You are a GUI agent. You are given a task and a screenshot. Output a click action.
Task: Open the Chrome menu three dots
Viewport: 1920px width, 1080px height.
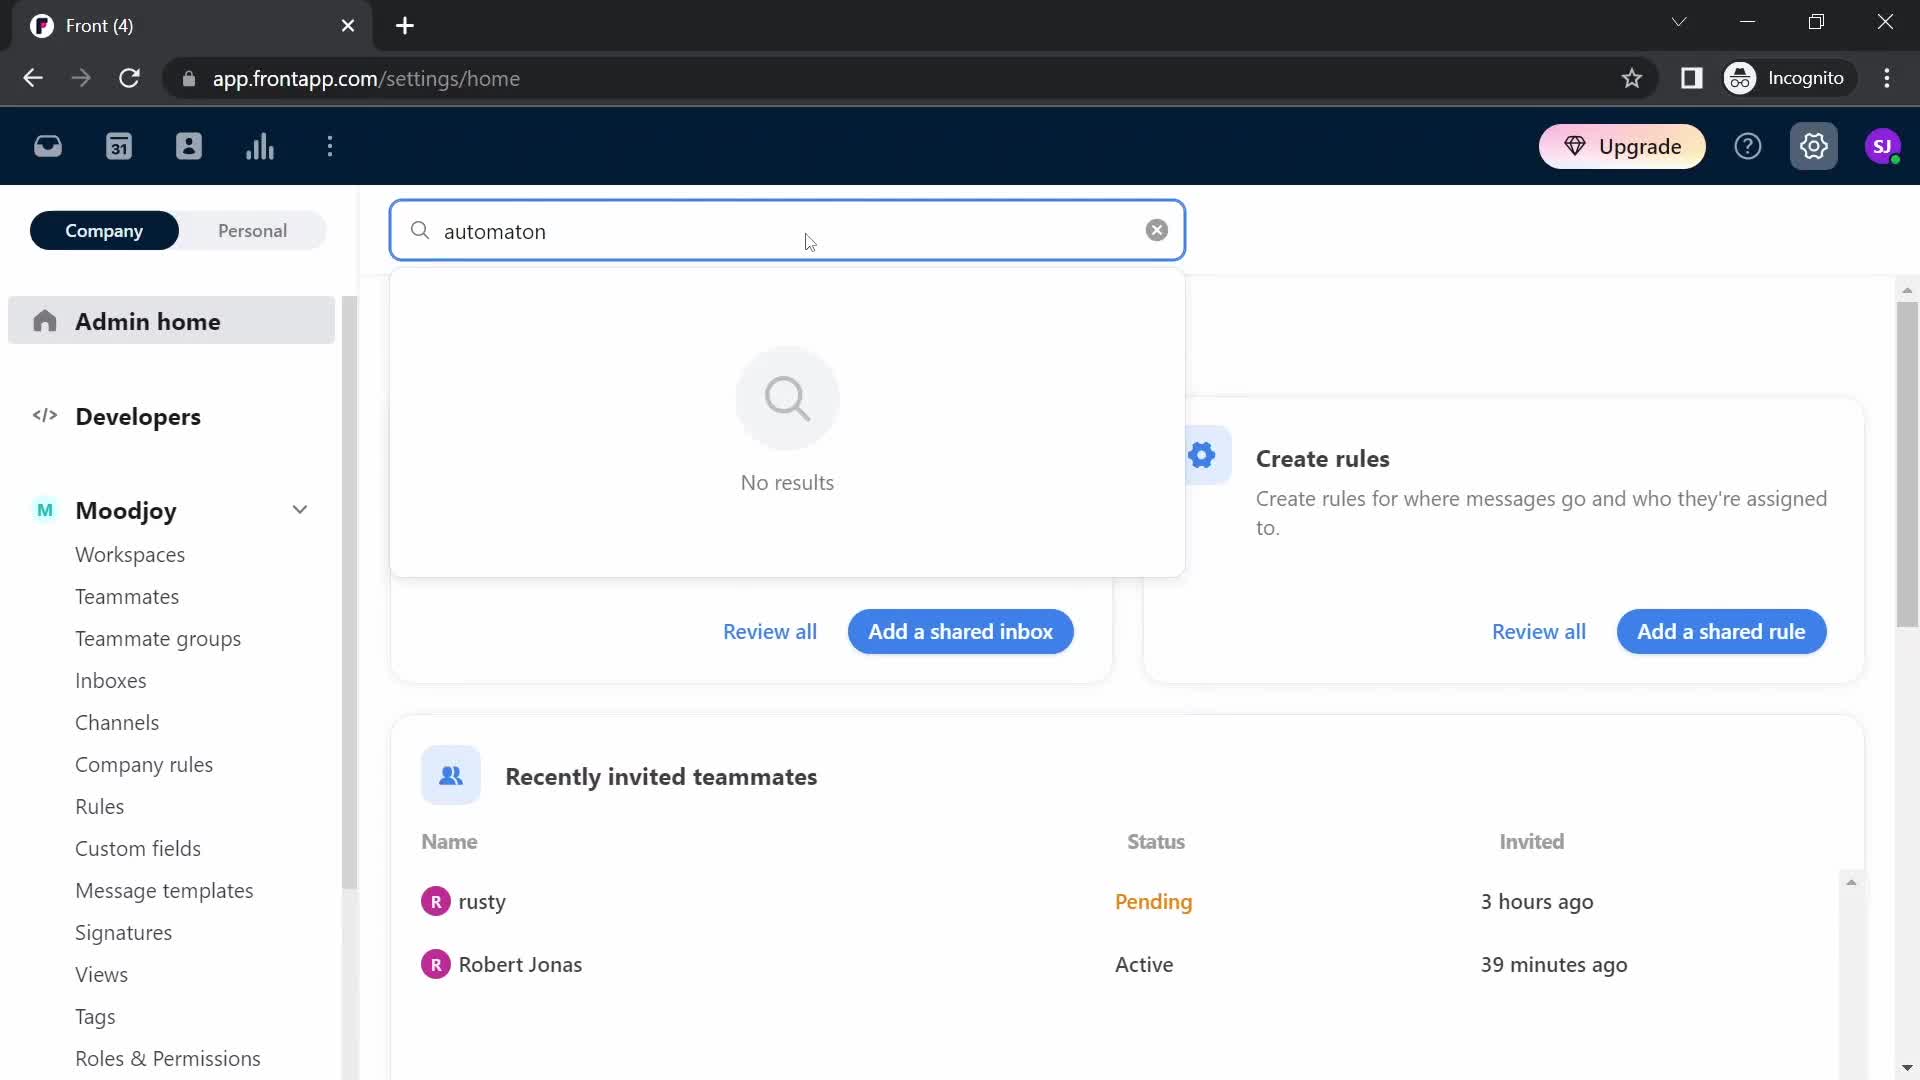click(x=1887, y=79)
